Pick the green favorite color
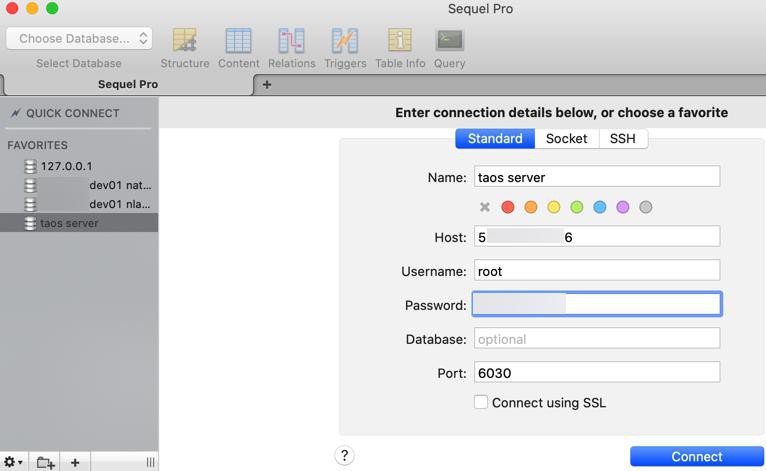766x471 pixels. tap(577, 207)
